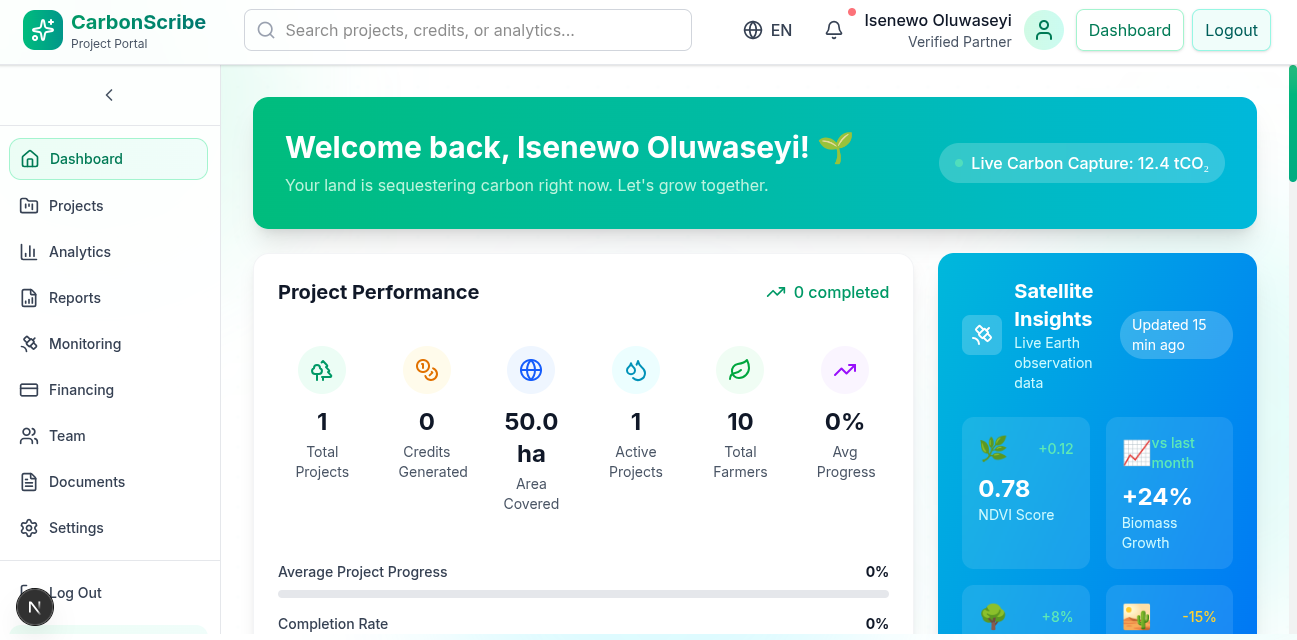Click the 'Verified Partner' label
This screenshot has height=640, width=1297.
pyautogui.click(x=960, y=42)
